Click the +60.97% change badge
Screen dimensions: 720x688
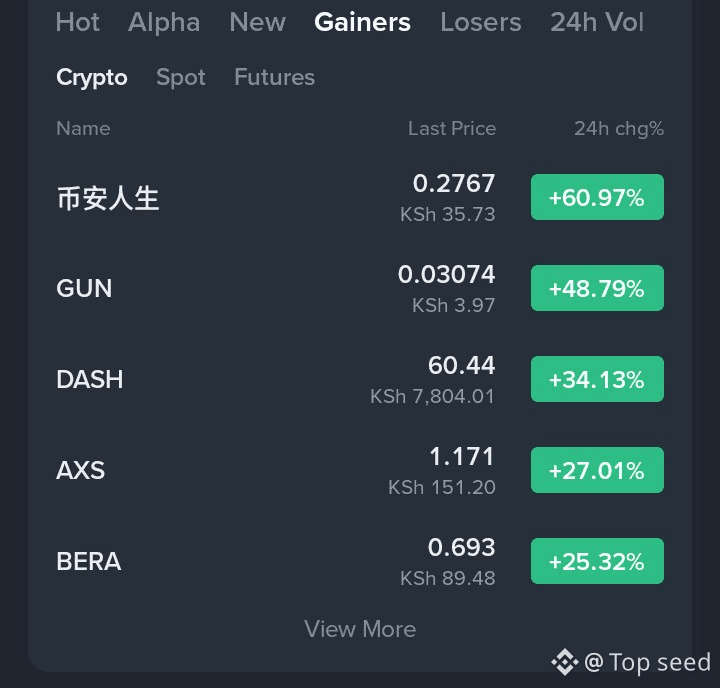click(x=597, y=198)
